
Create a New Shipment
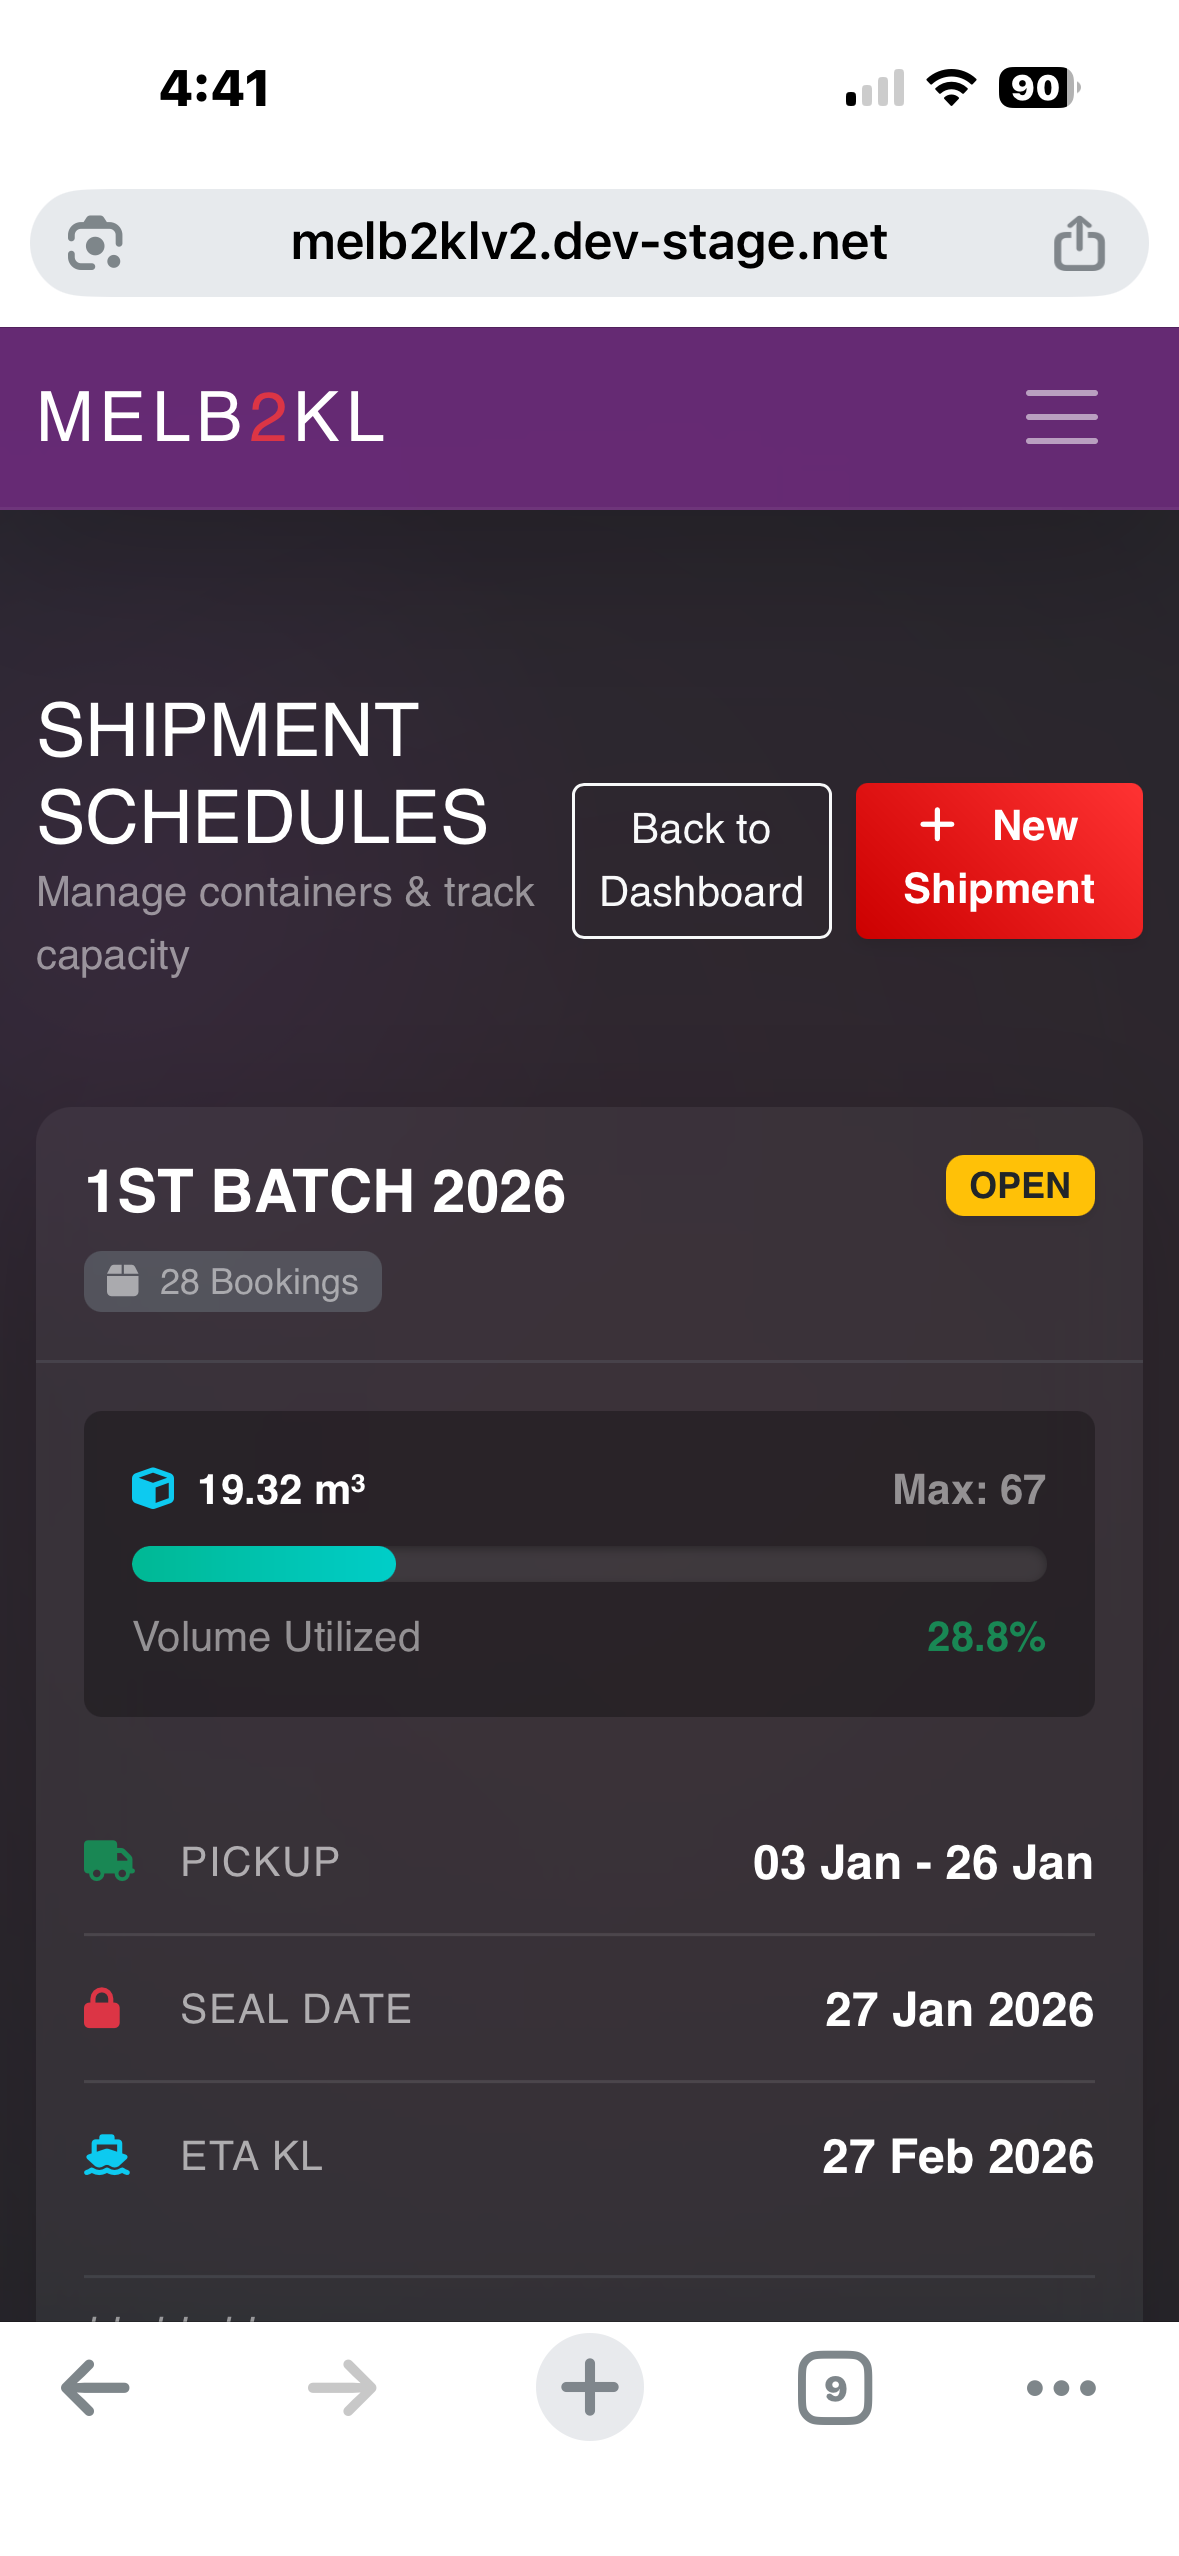pyautogui.click(x=998, y=861)
